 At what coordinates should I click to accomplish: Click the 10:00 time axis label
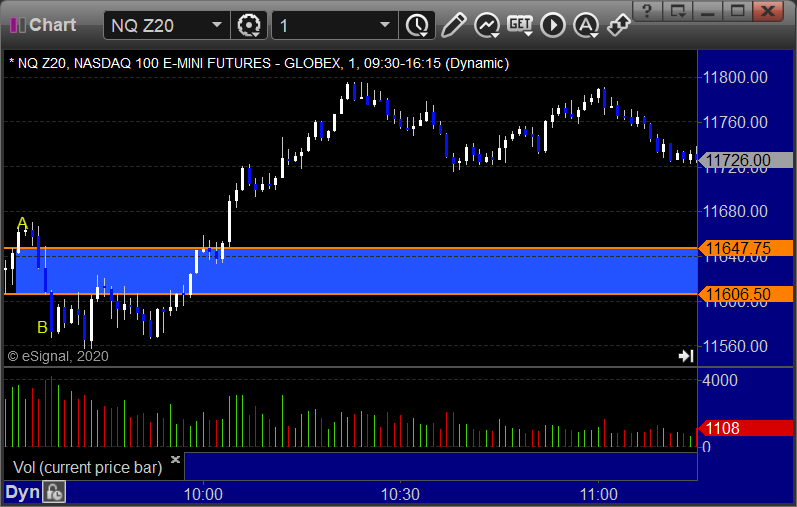tap(203, 494)
